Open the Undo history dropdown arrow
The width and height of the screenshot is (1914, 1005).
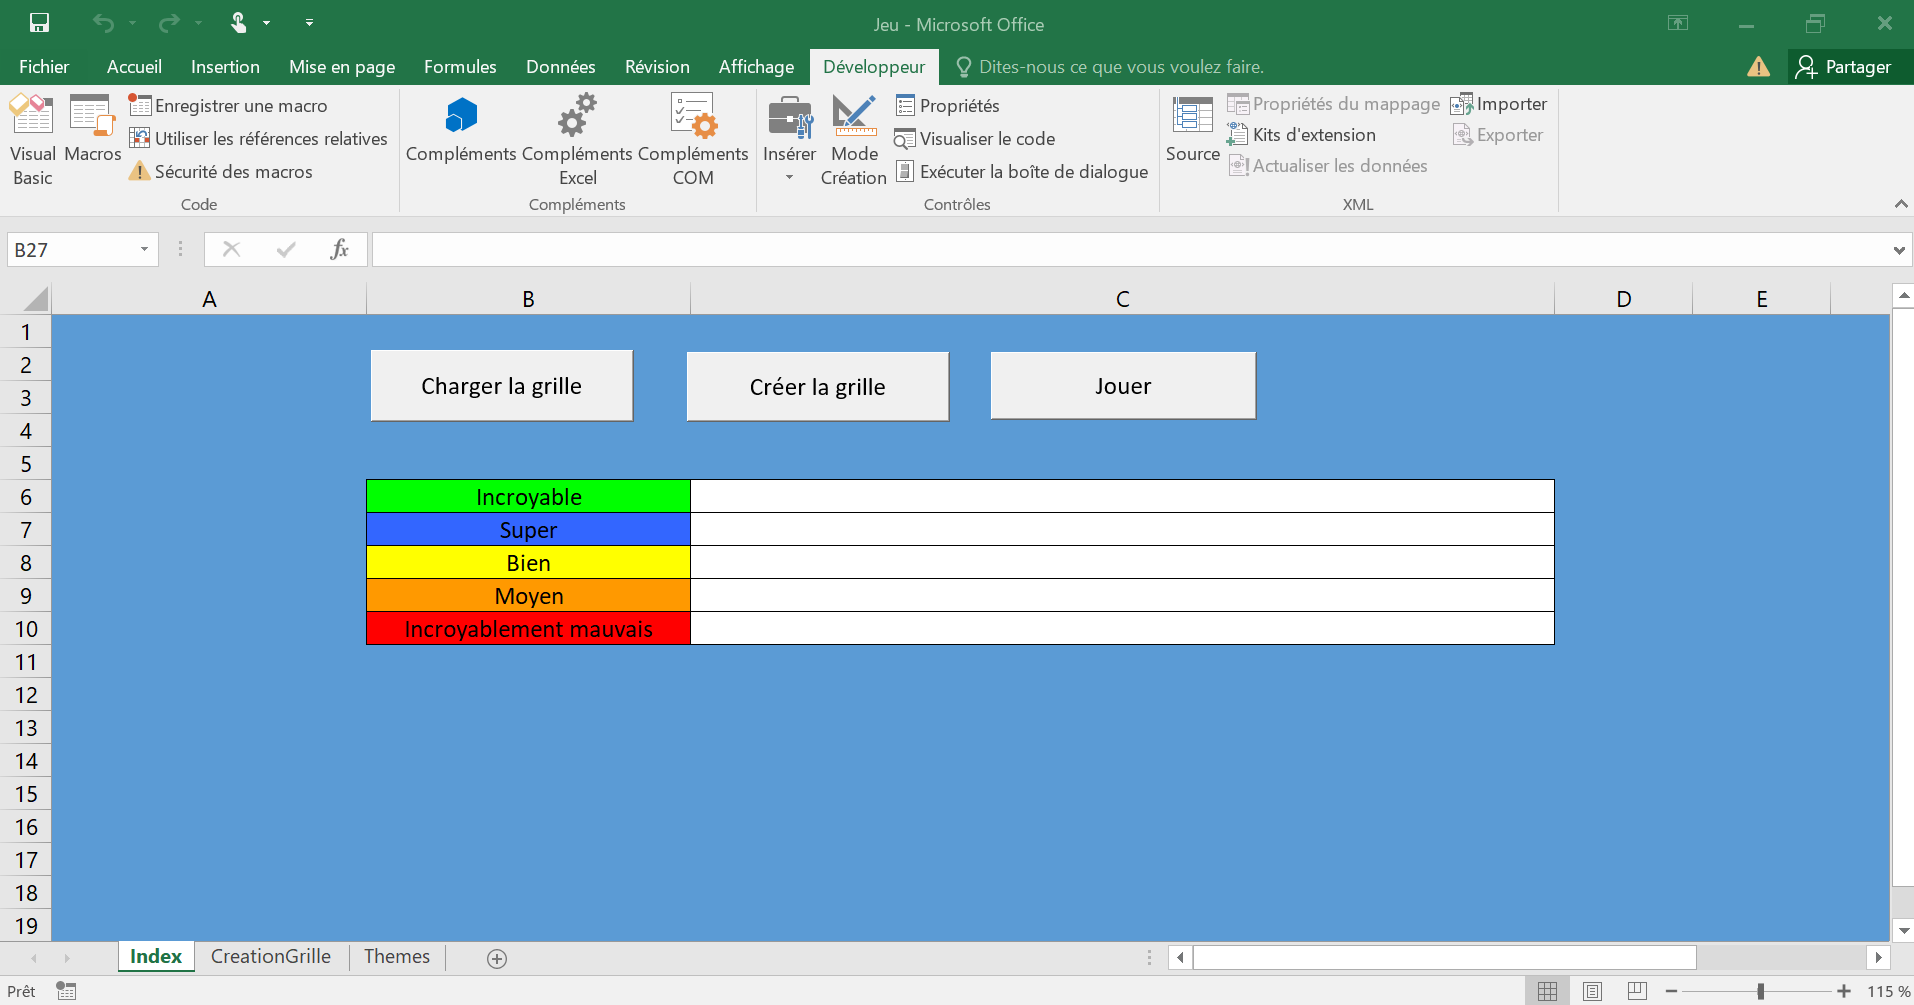[132, 23]
